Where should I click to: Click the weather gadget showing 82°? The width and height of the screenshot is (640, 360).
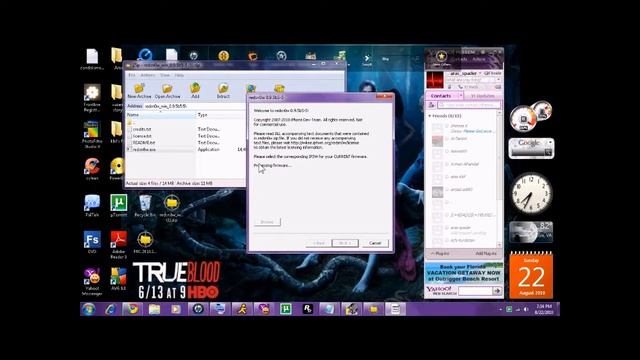[x=531, y=232]
